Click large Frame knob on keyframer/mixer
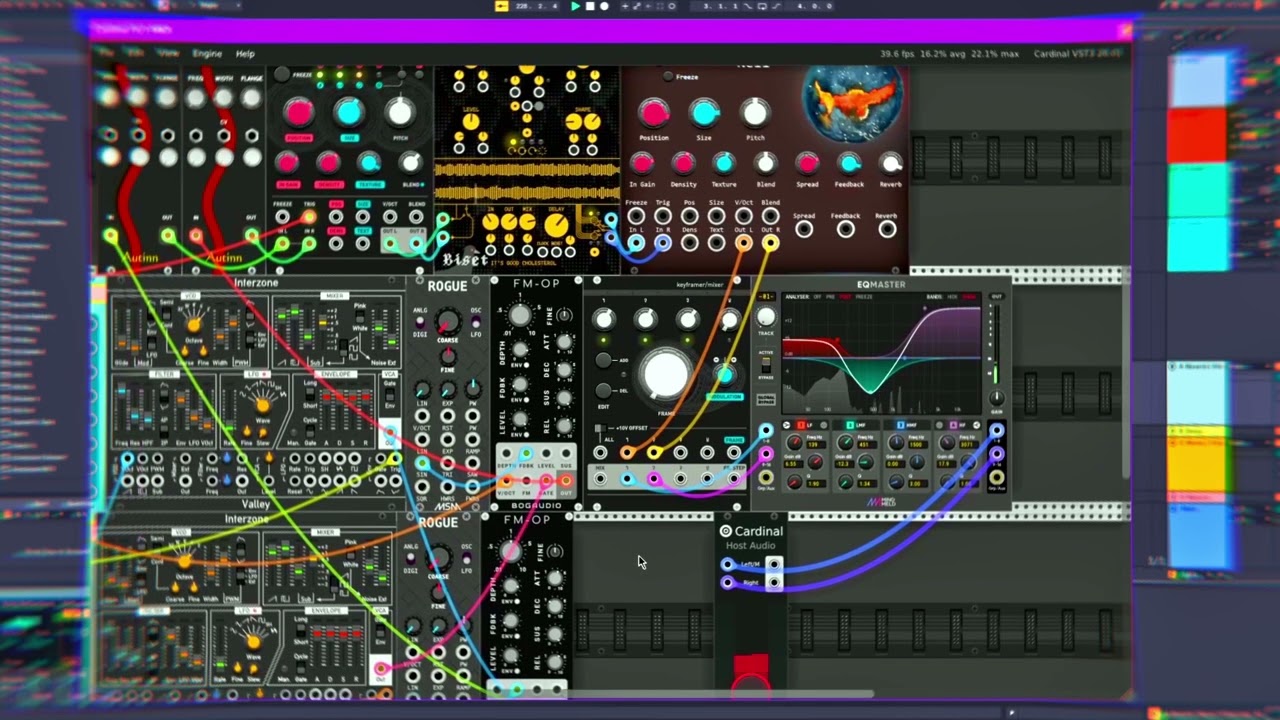The height and width of the screenshot is (720, 1280). point(665,375)
